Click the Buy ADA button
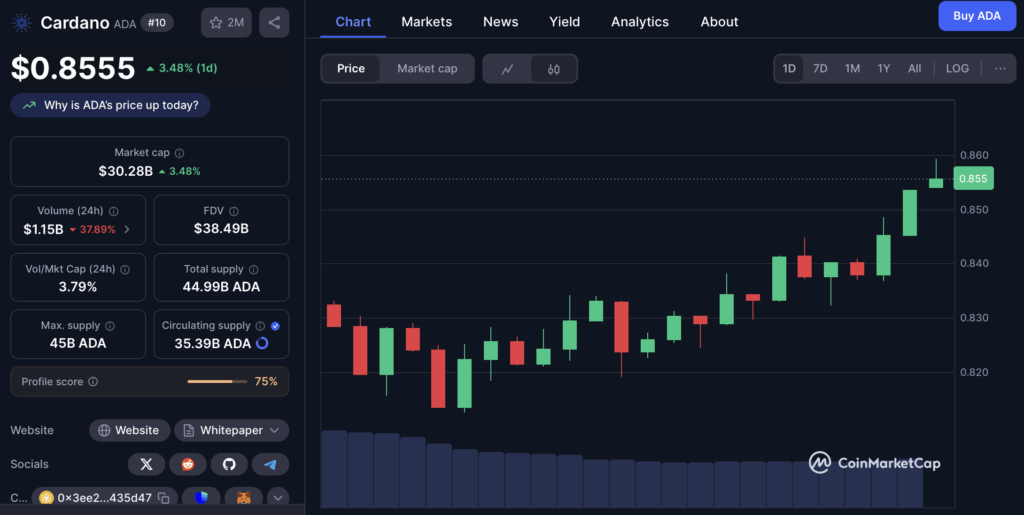Screen dimensions: 1024x515 pos(977,16)
